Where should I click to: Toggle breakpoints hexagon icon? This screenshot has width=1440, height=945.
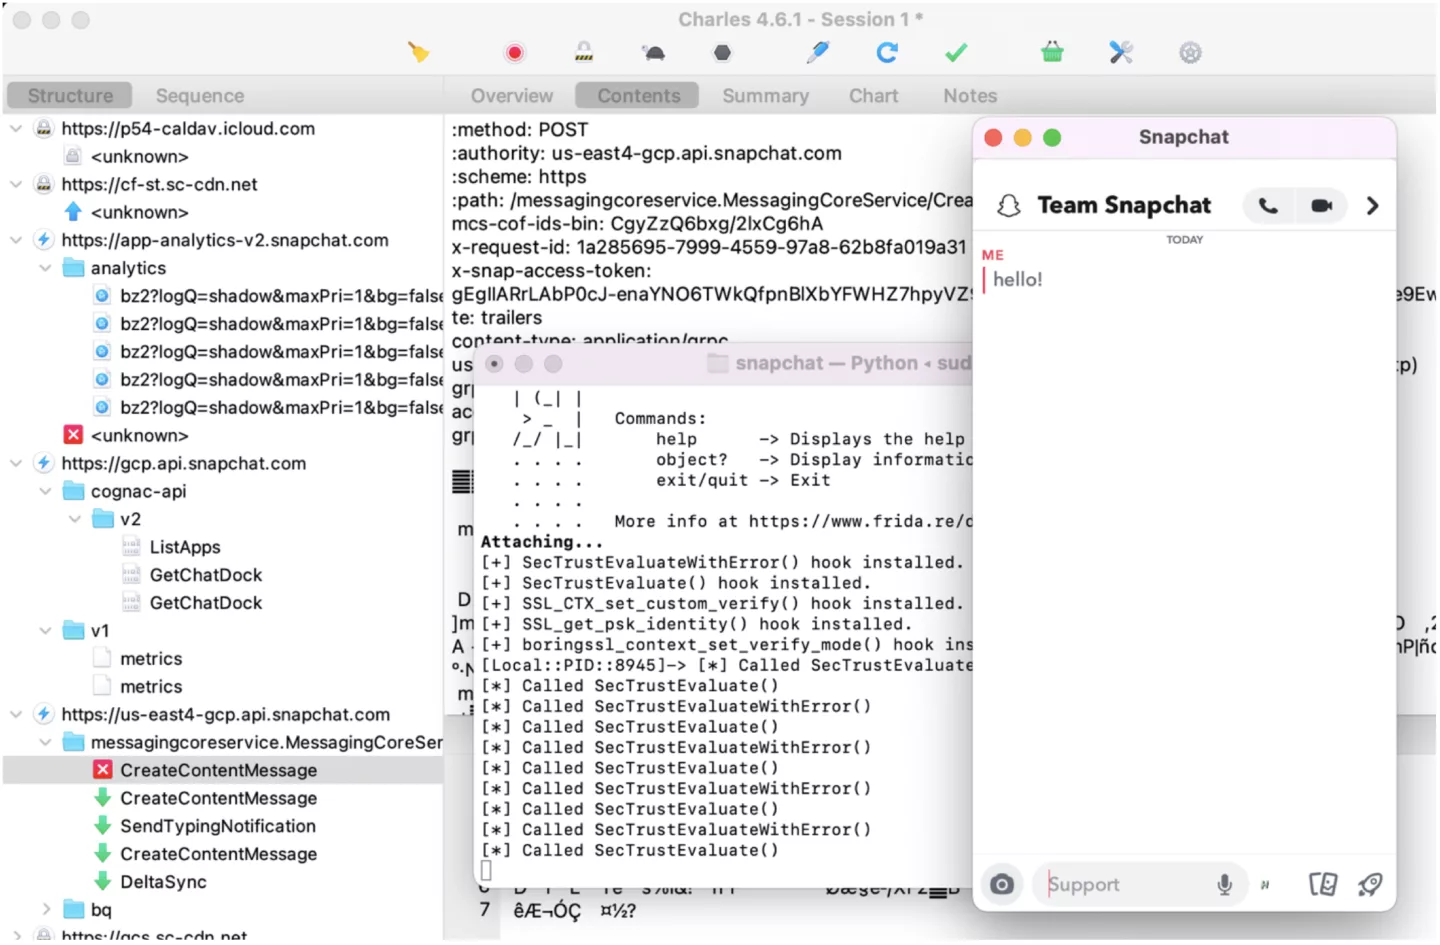pyautogui.click(x=722, y=52)
